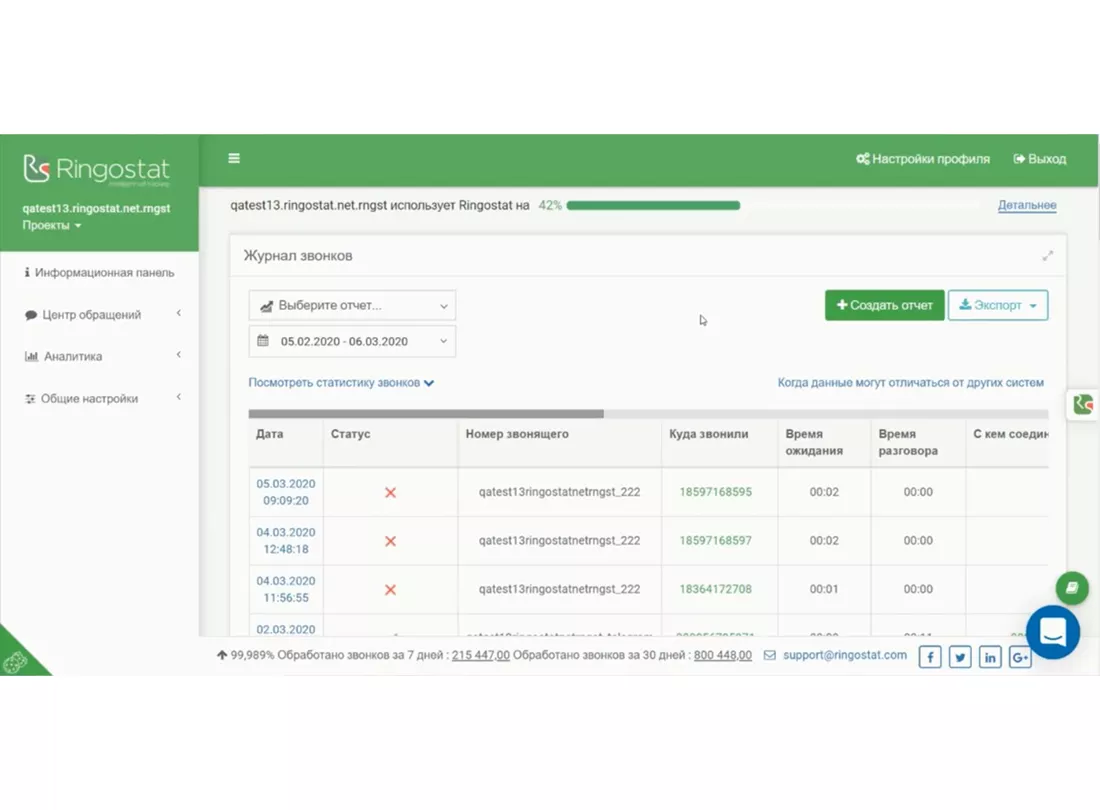The height and width of the screenshot is (810, 1100).
Task: Click number 18597168597
Action: [716, 541]
